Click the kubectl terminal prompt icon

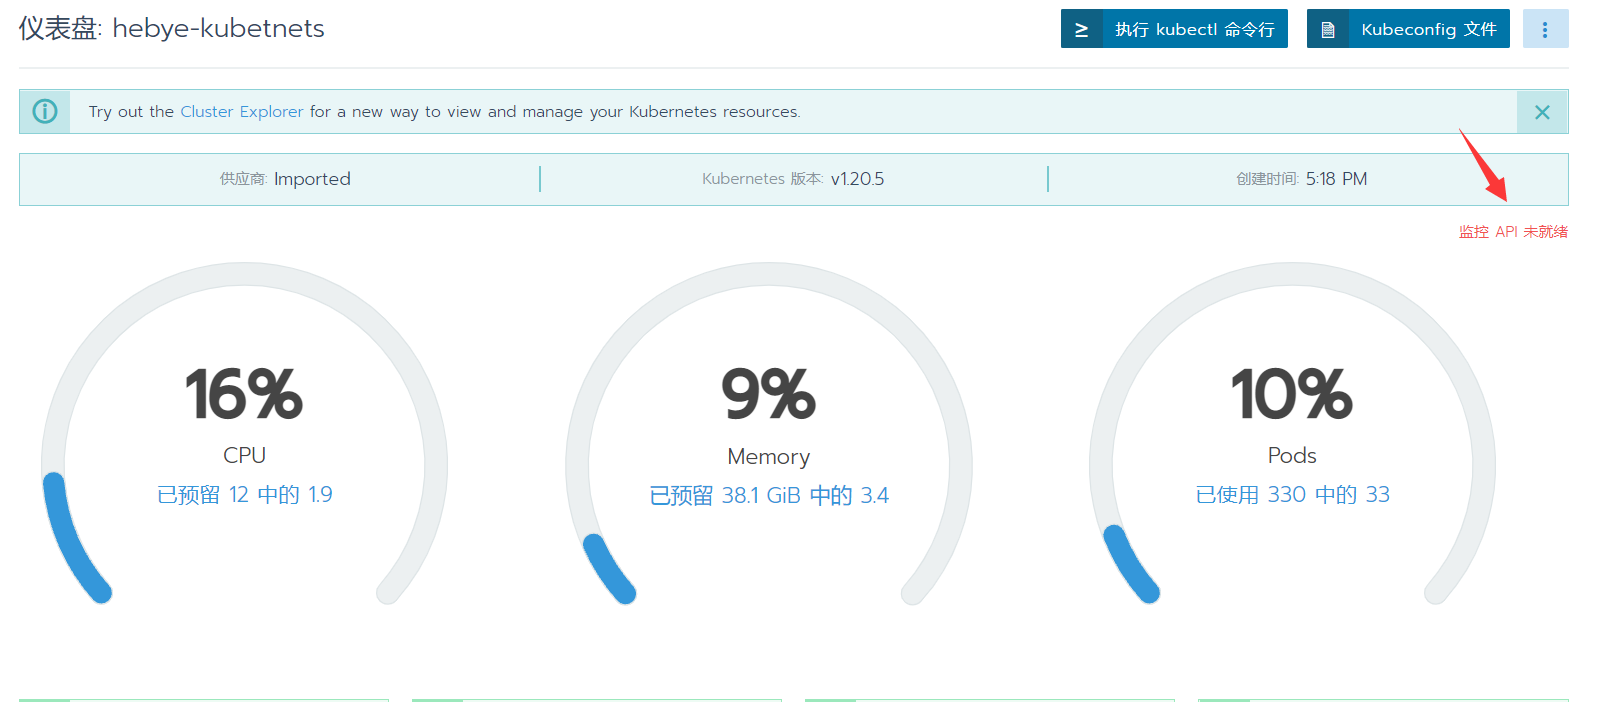[x=1081, y=29]
